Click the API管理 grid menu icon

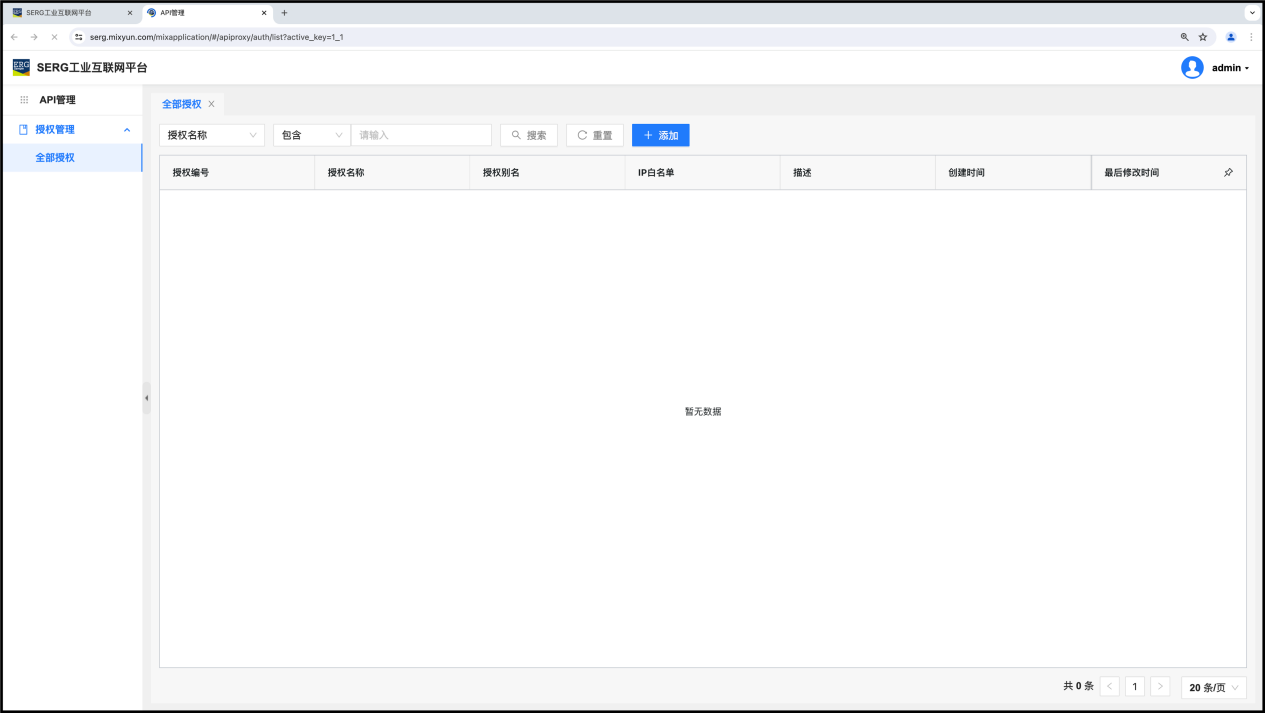point(24,100)
